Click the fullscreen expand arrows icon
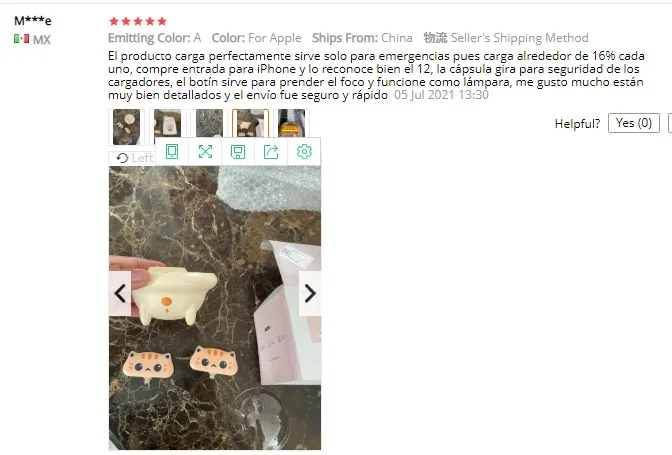The width and height of the screenshot is (672, 455). coord(205,152)
